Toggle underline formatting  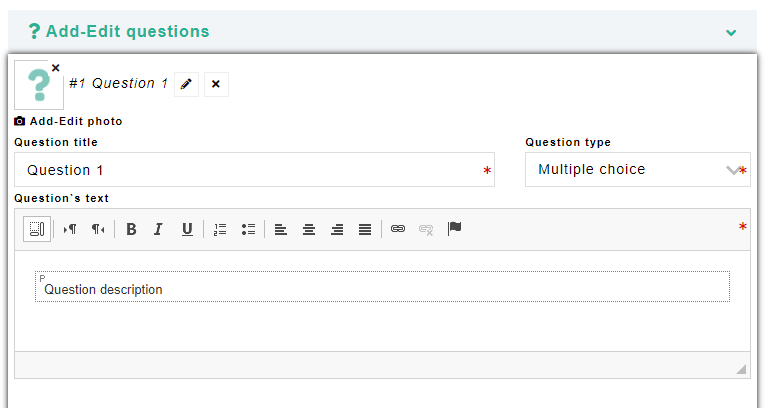pos(187,229)
